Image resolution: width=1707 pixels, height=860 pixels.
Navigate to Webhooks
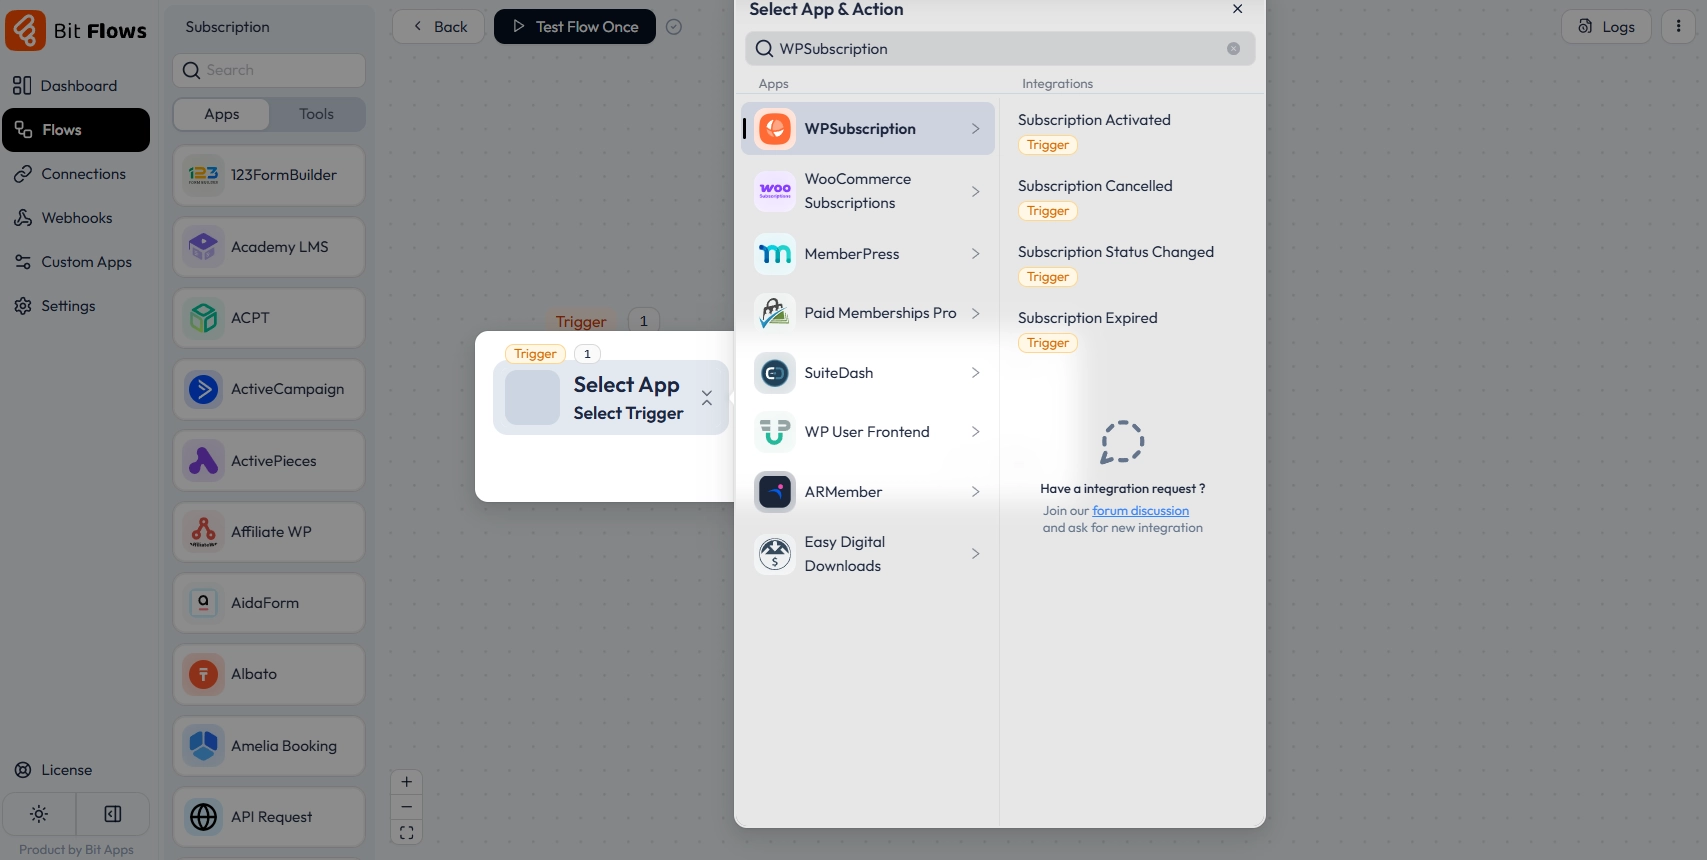pyautogui.click(x=76, y=218)
